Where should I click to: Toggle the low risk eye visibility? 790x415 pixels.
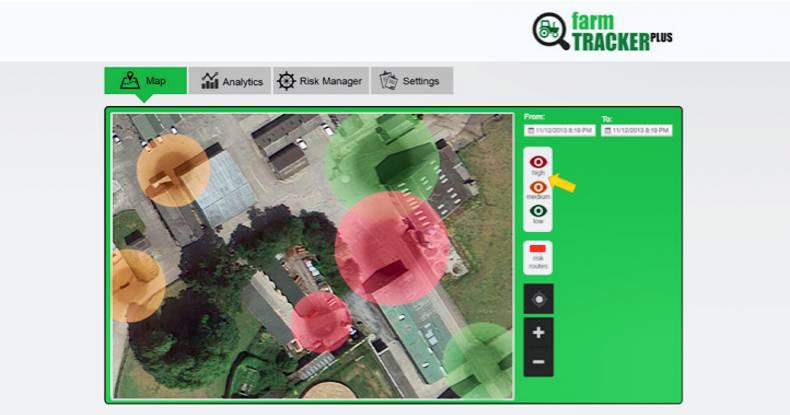(x=538, y=211)
